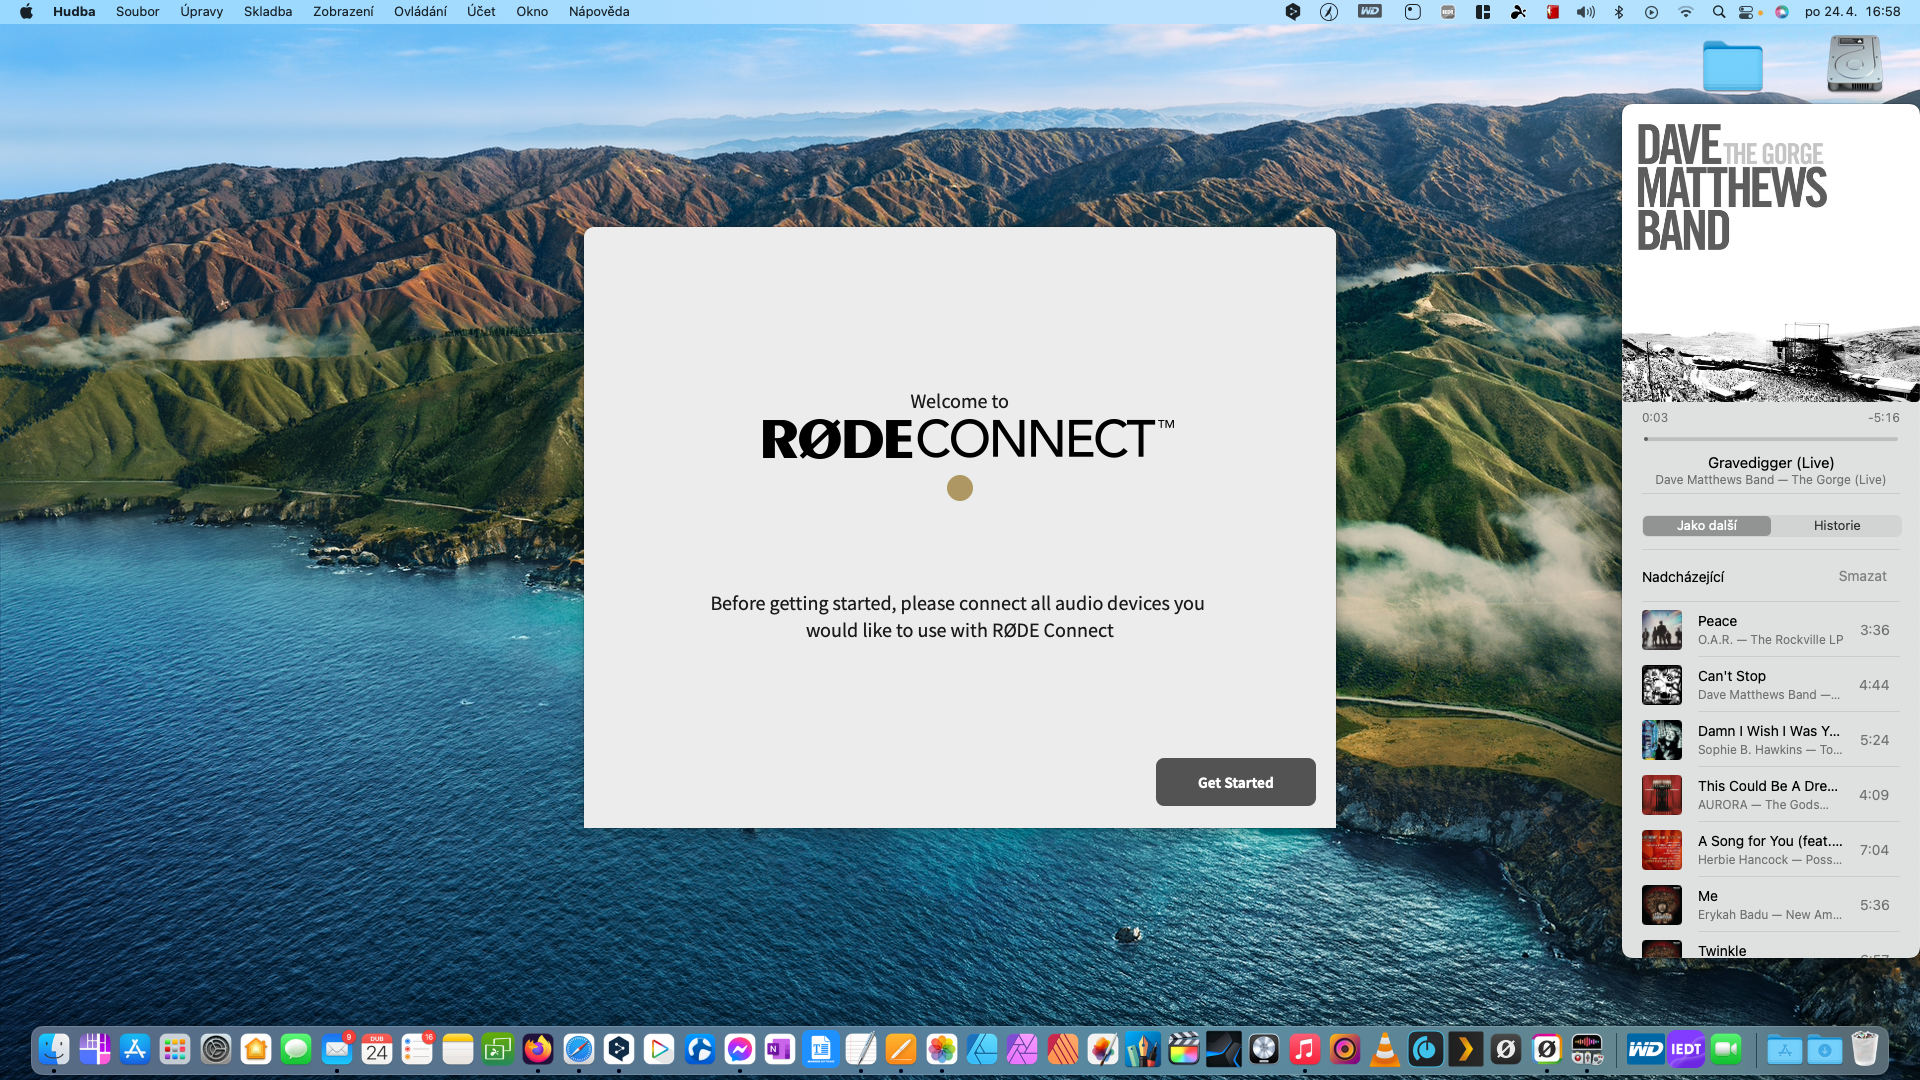
Task: Click the volume icon in menu bar
Action: tap(1586, 12)
